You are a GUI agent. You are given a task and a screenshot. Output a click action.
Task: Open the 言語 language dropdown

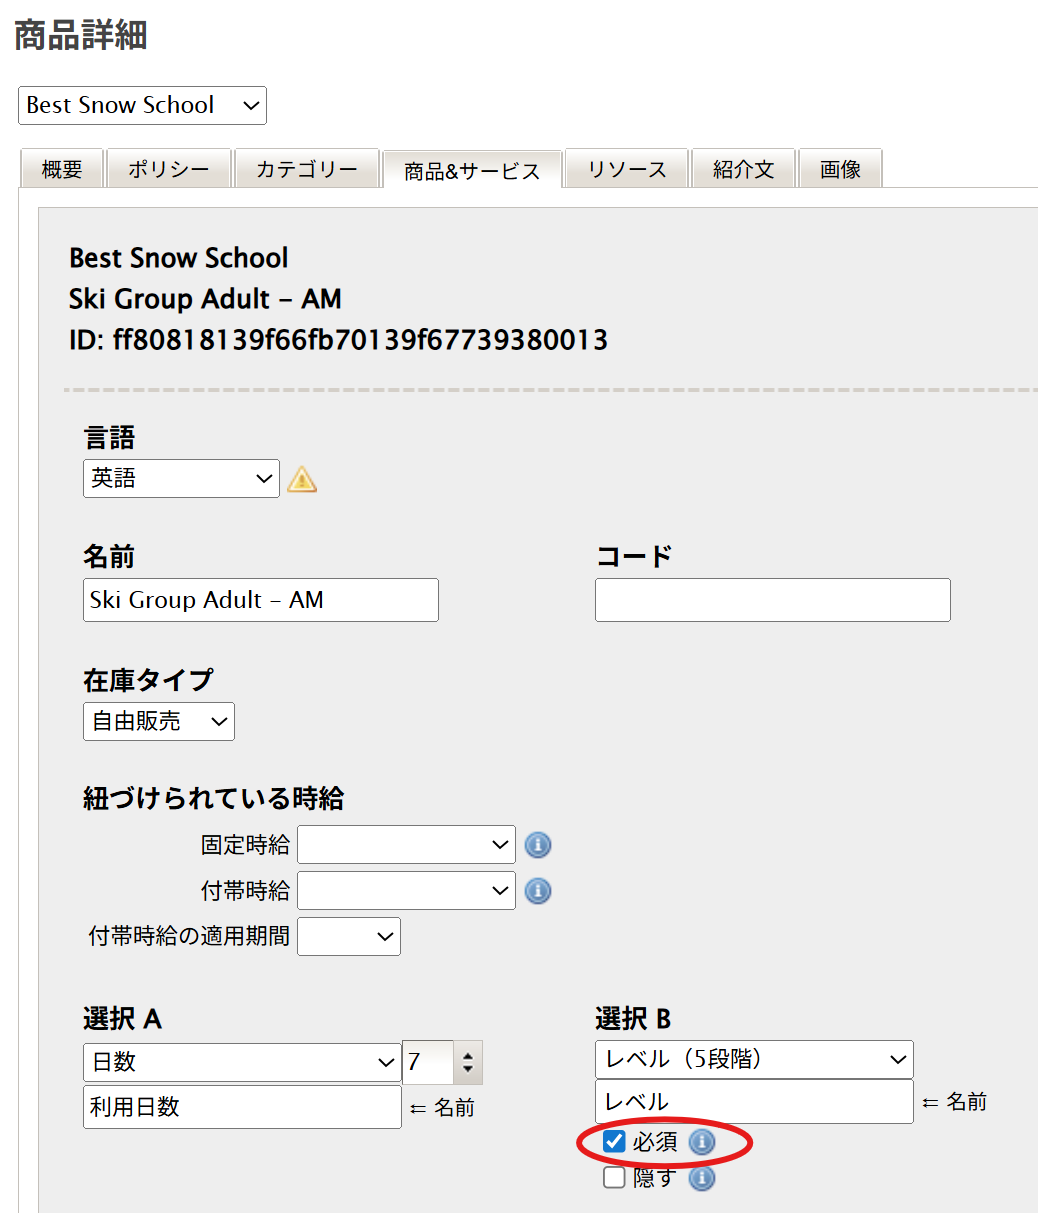point(181,479)
